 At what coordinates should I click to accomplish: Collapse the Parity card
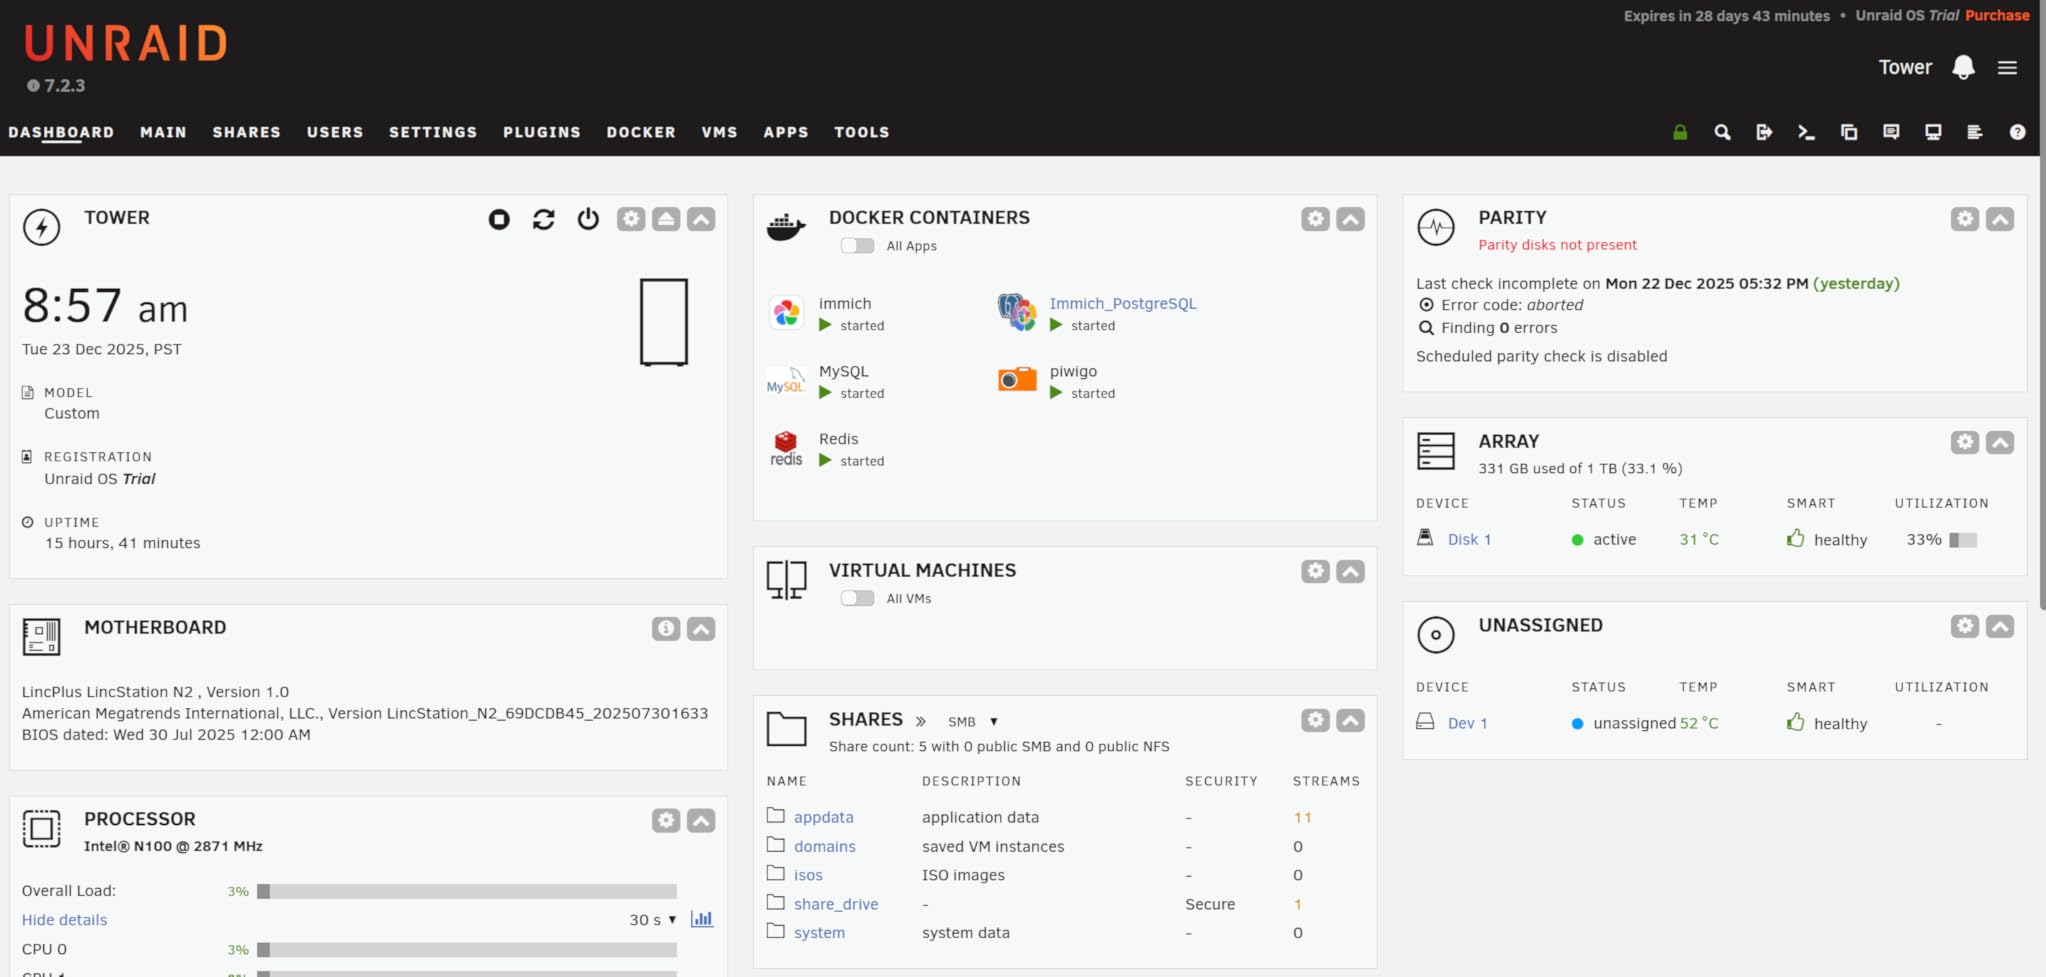(x=2000, y=219)
